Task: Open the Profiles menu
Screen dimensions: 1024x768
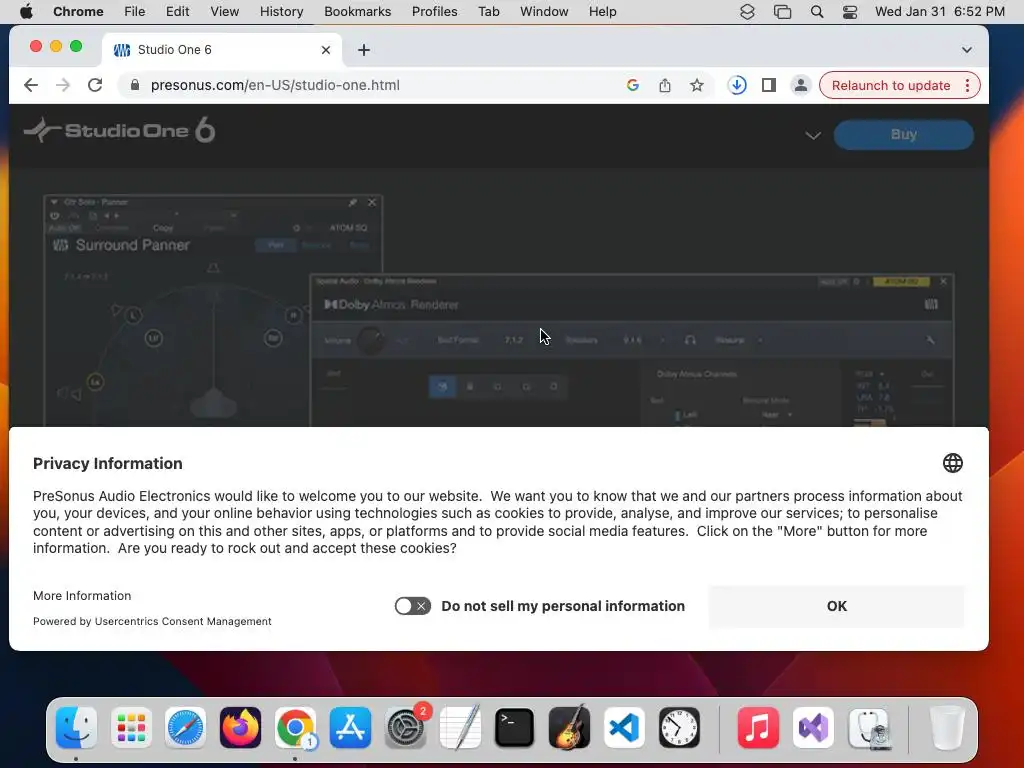Action: click(x=434, y=11)
